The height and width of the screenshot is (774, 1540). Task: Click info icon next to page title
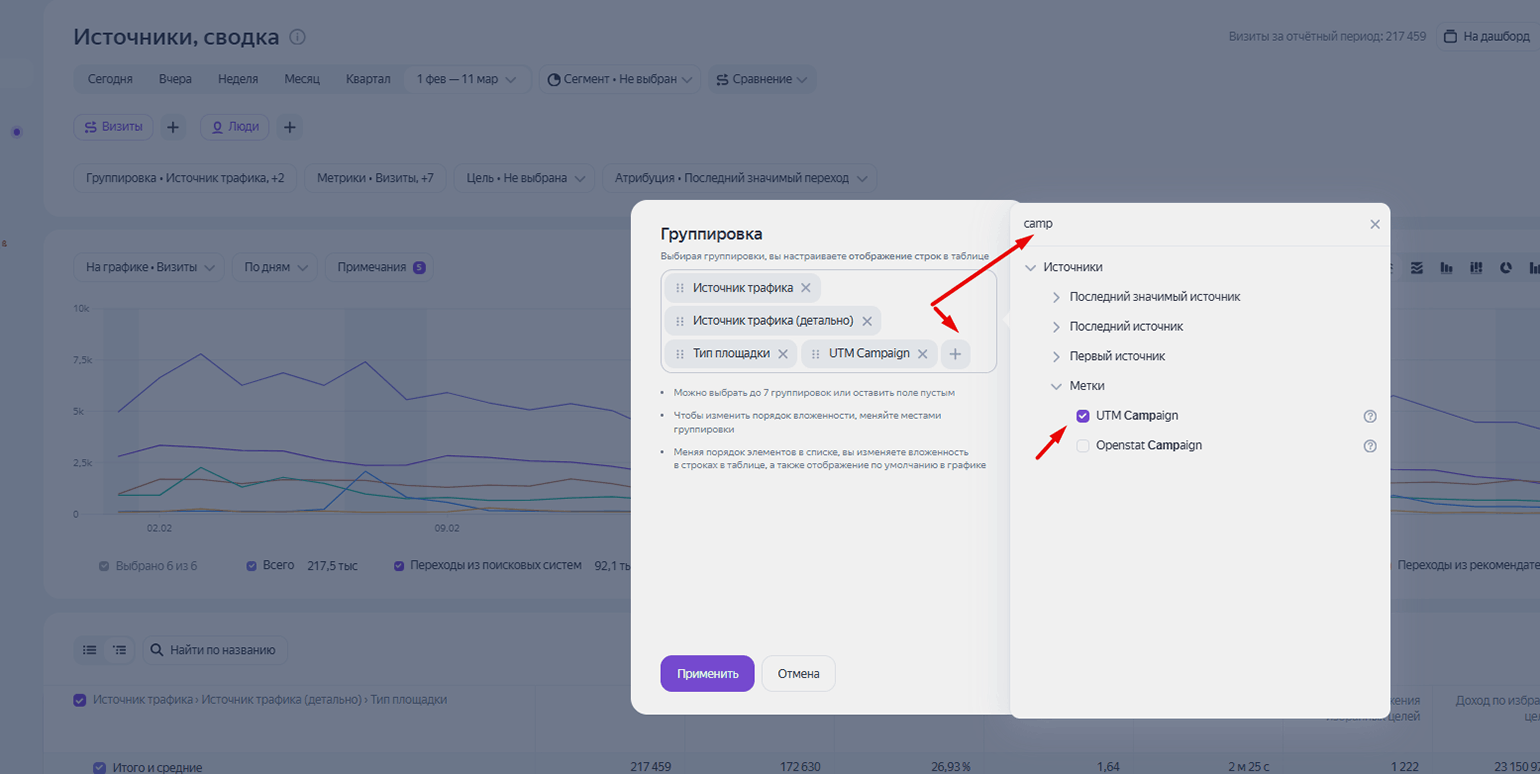(x=297, y=38)
